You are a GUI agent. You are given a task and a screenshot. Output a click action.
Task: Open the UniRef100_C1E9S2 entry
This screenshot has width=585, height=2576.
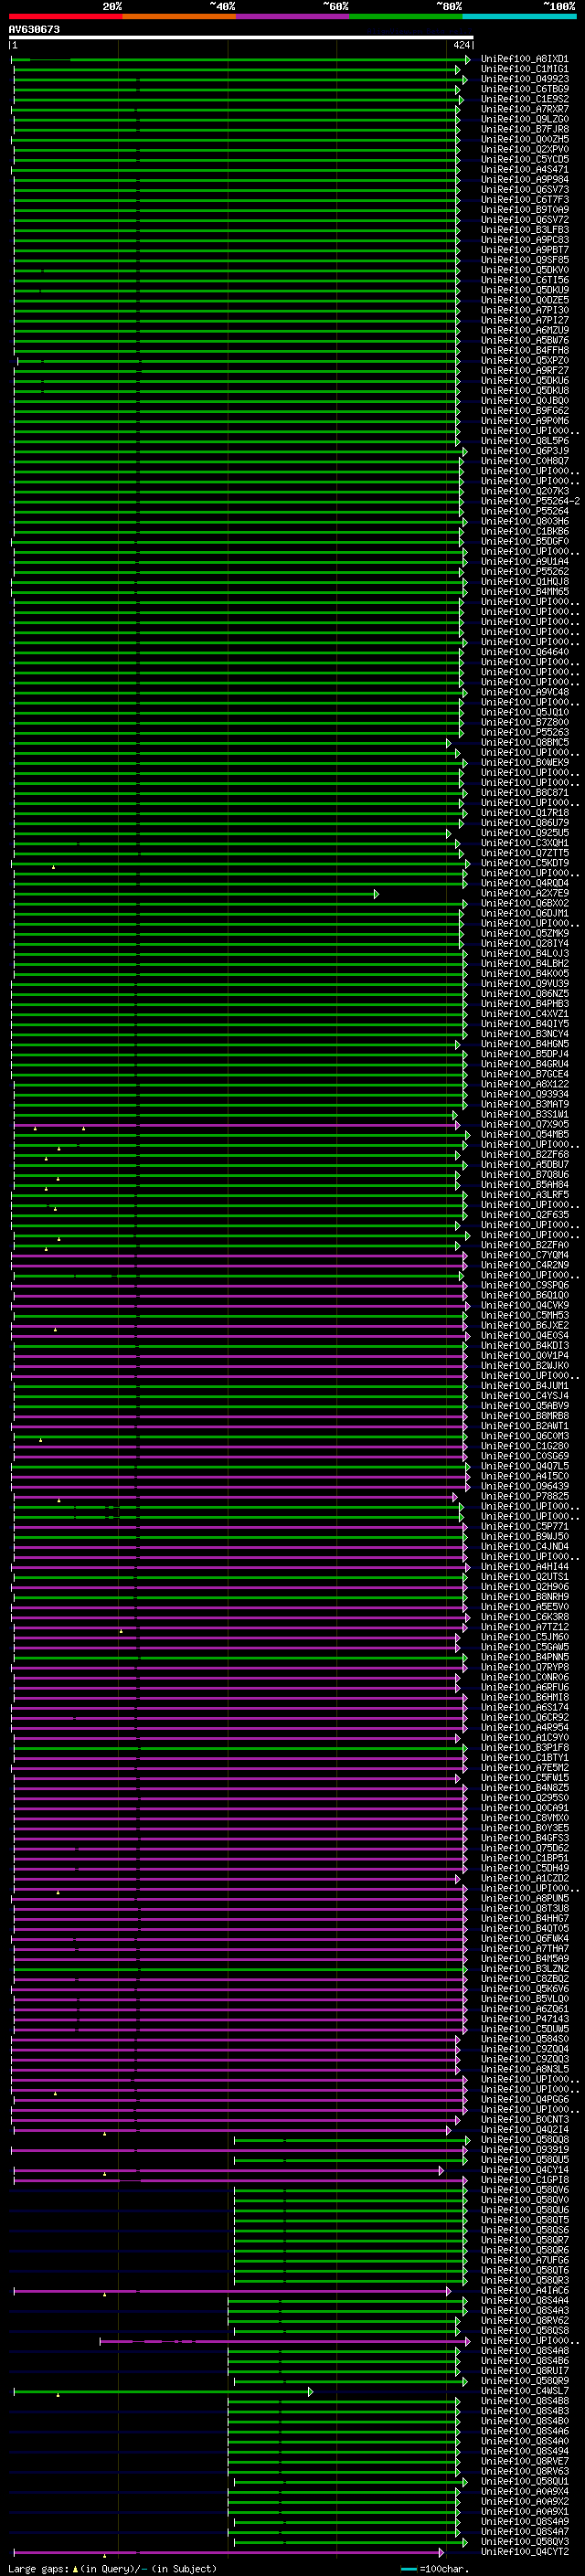coord(524,99)
